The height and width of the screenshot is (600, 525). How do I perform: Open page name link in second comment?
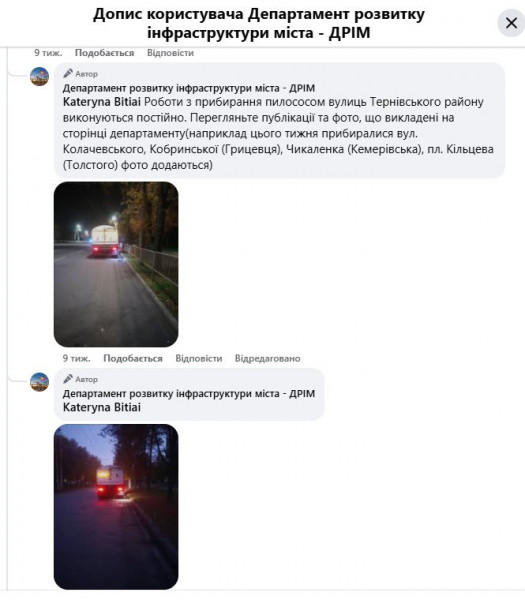point(189,393)
